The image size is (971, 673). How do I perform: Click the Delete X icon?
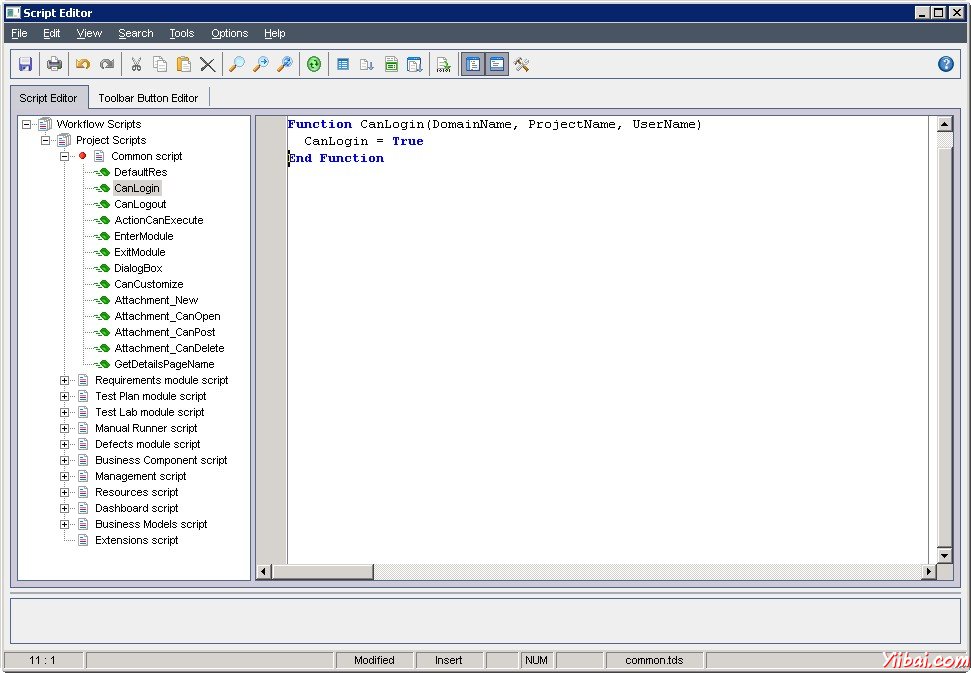pyautogui.click(x=207, y=64)
